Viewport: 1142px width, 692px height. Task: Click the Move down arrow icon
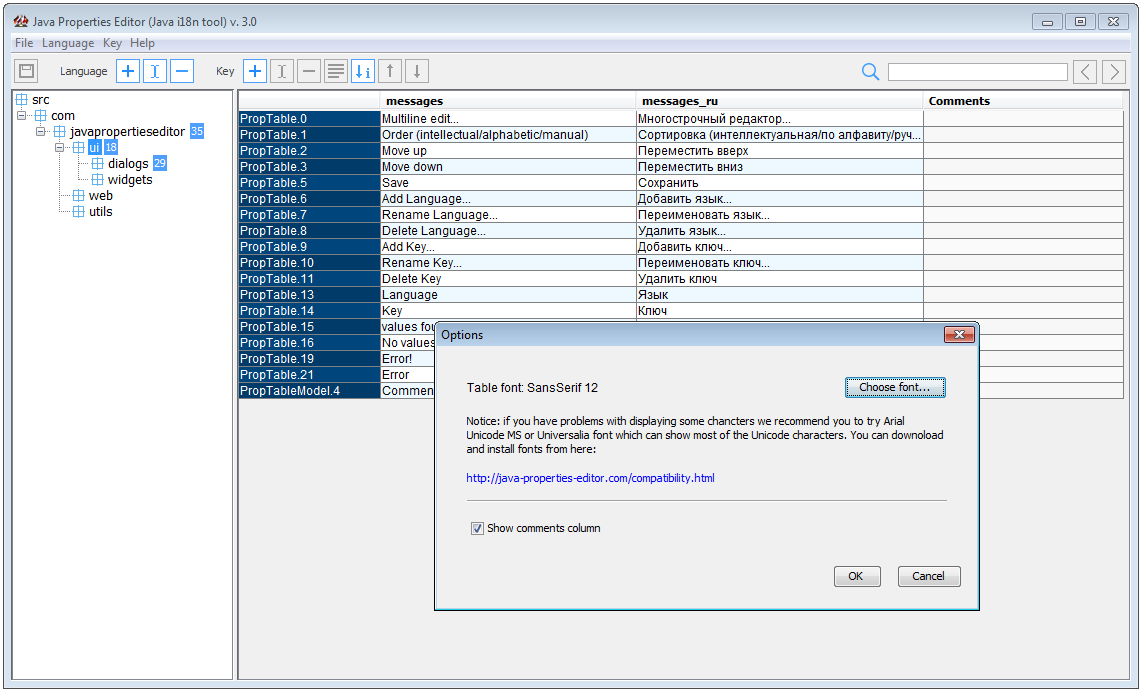coord(416,71)
